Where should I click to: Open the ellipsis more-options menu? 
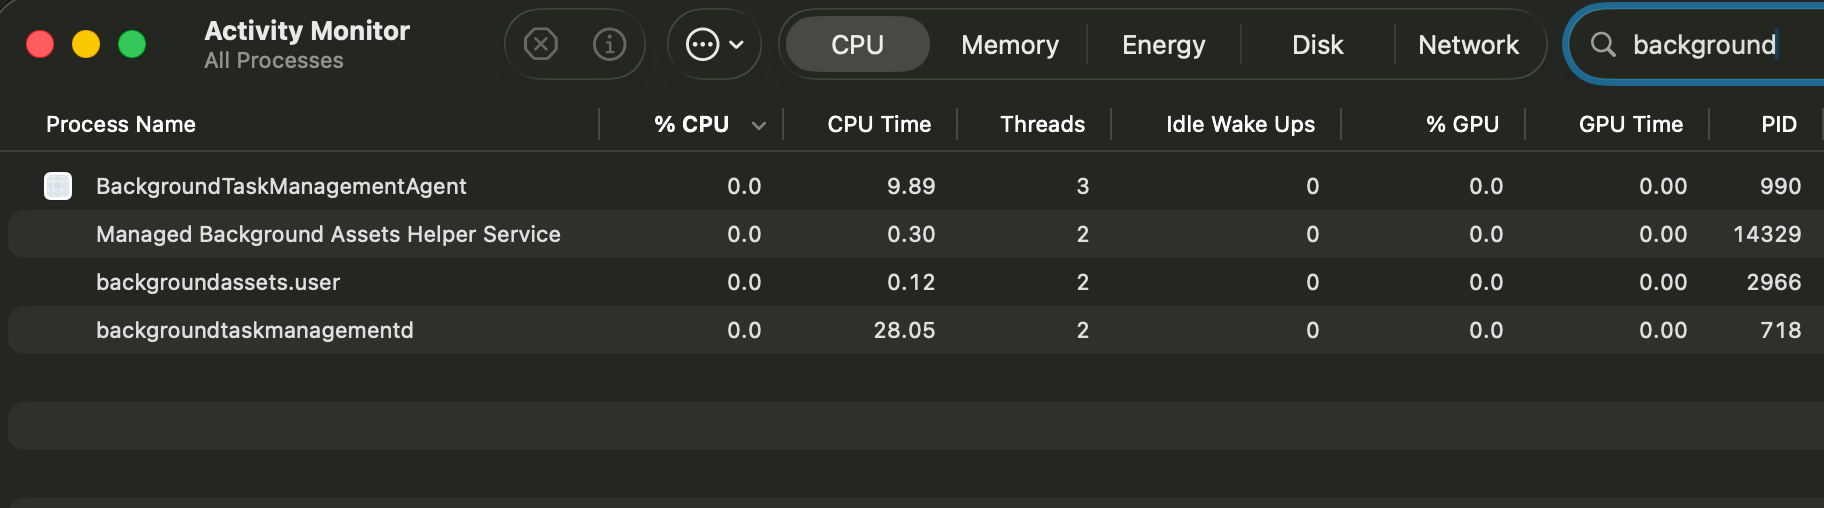(x=714, y=44)
